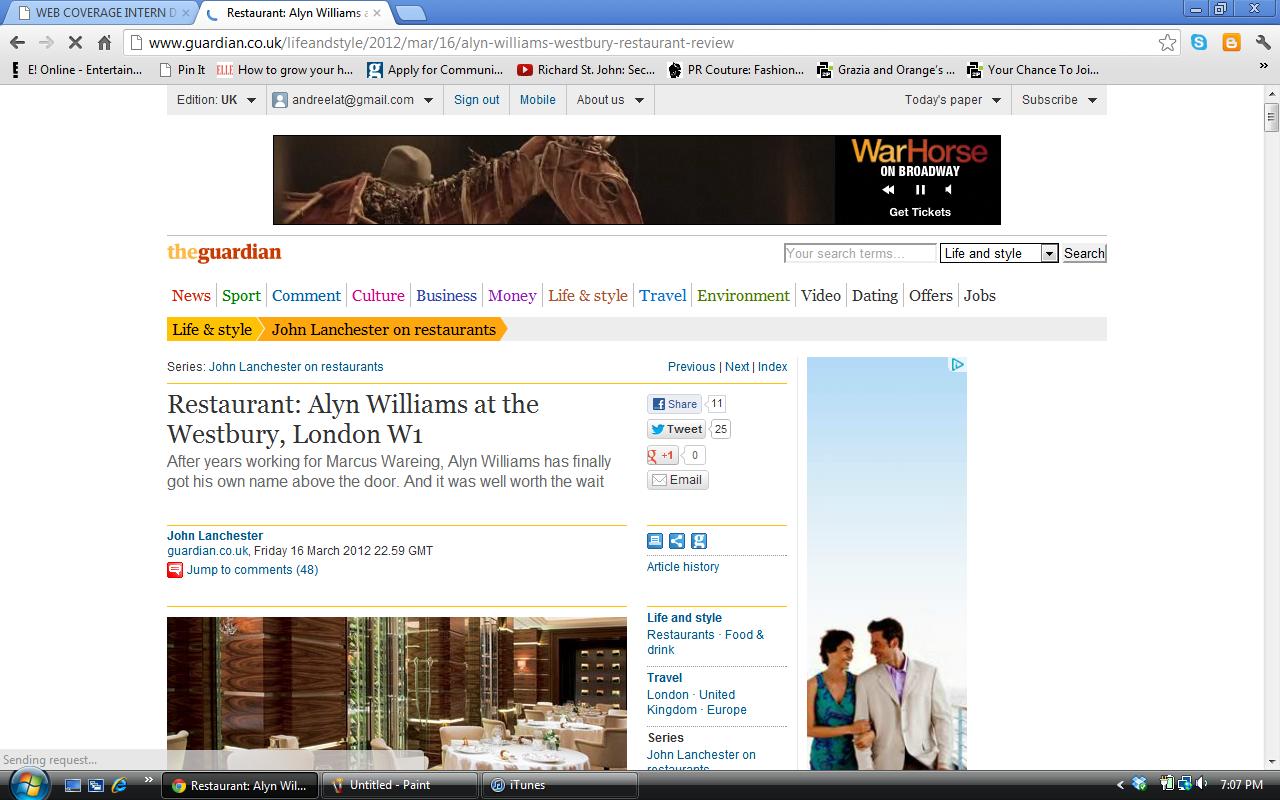This screenshot has height=800, width=1280.
Task: Switch to the iTunes taskbar button
Action: (x=560, y=785)
